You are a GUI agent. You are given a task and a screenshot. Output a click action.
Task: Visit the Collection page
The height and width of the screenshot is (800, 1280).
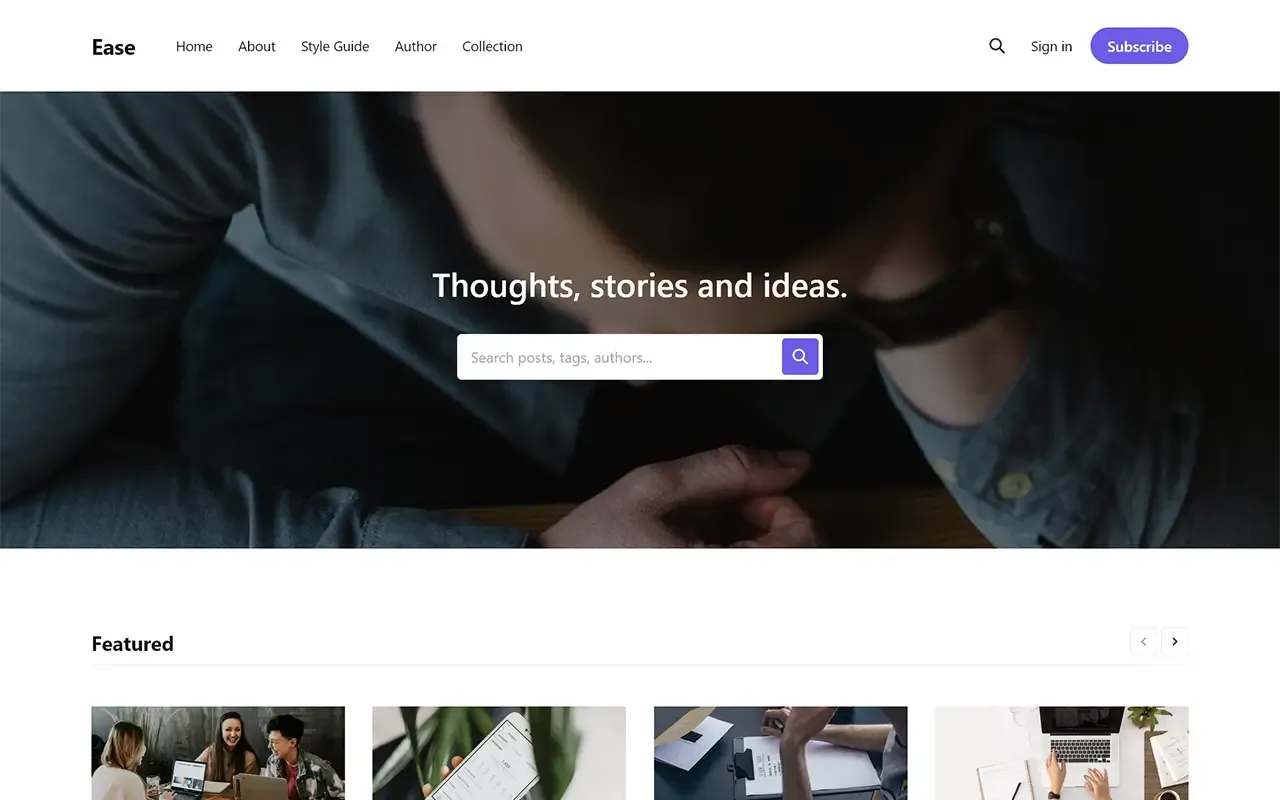click(492, 46)
